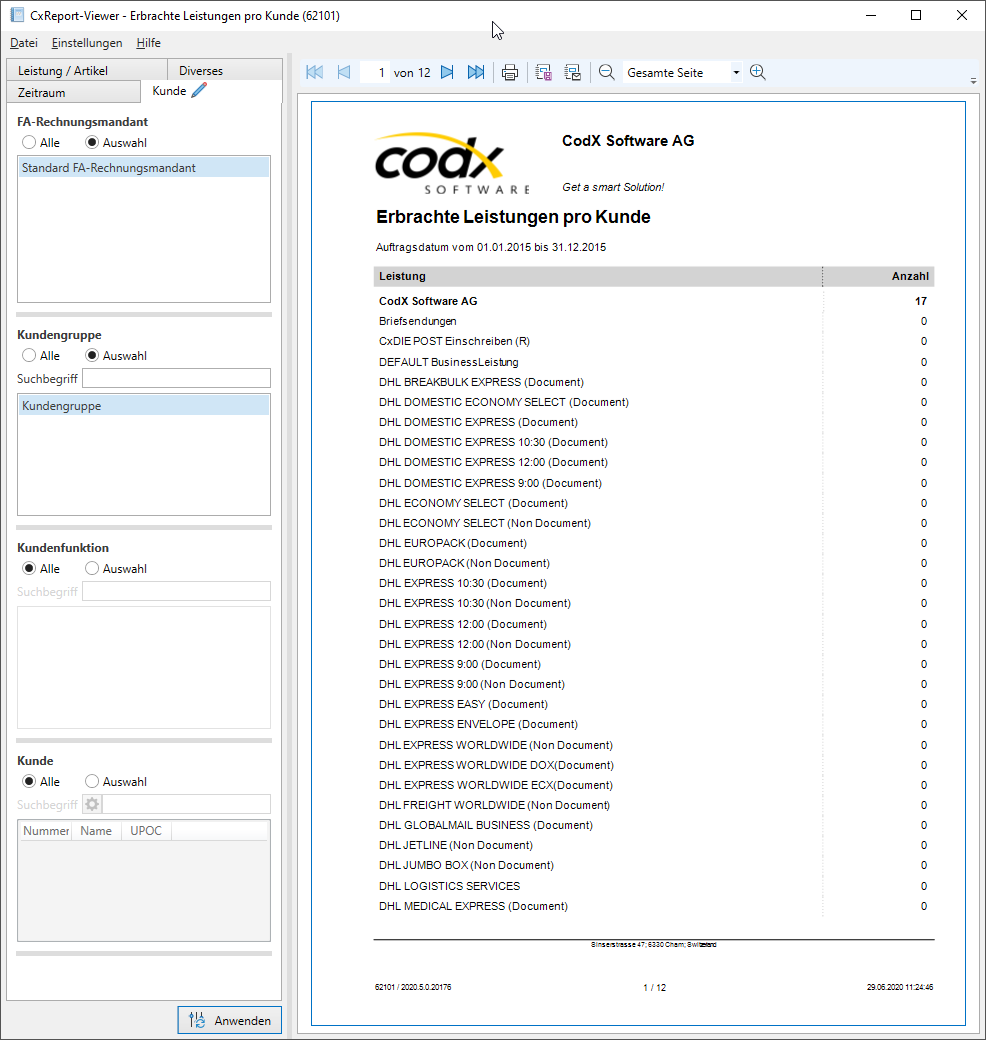Go to the first report page

pyautogui.click(x=315, y=72)
